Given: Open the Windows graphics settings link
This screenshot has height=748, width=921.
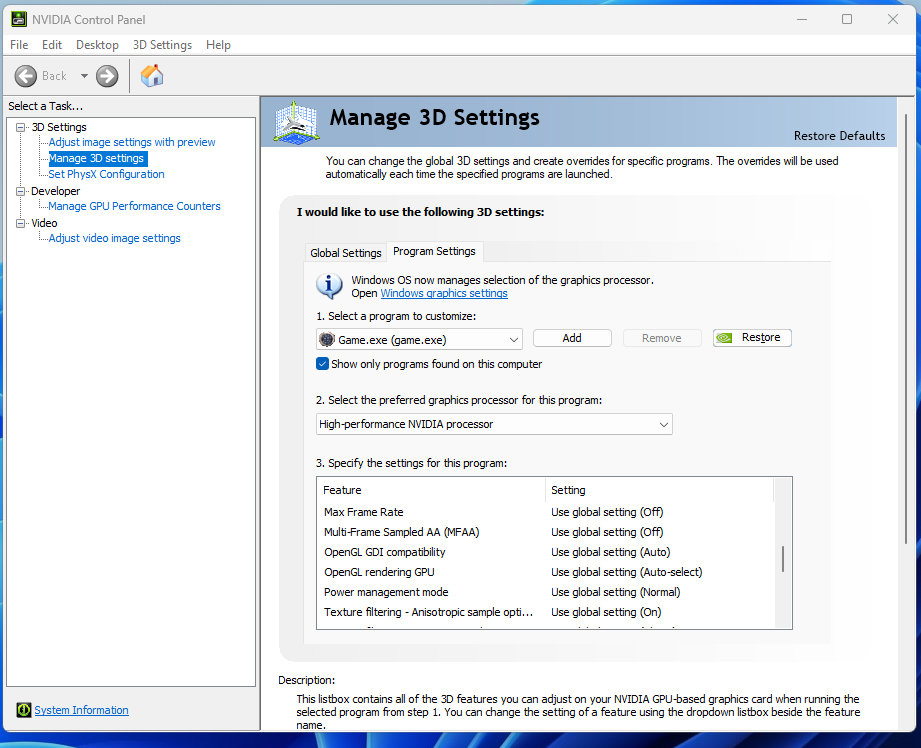Looking at the screenshot, I should click(x=444, y=293).
